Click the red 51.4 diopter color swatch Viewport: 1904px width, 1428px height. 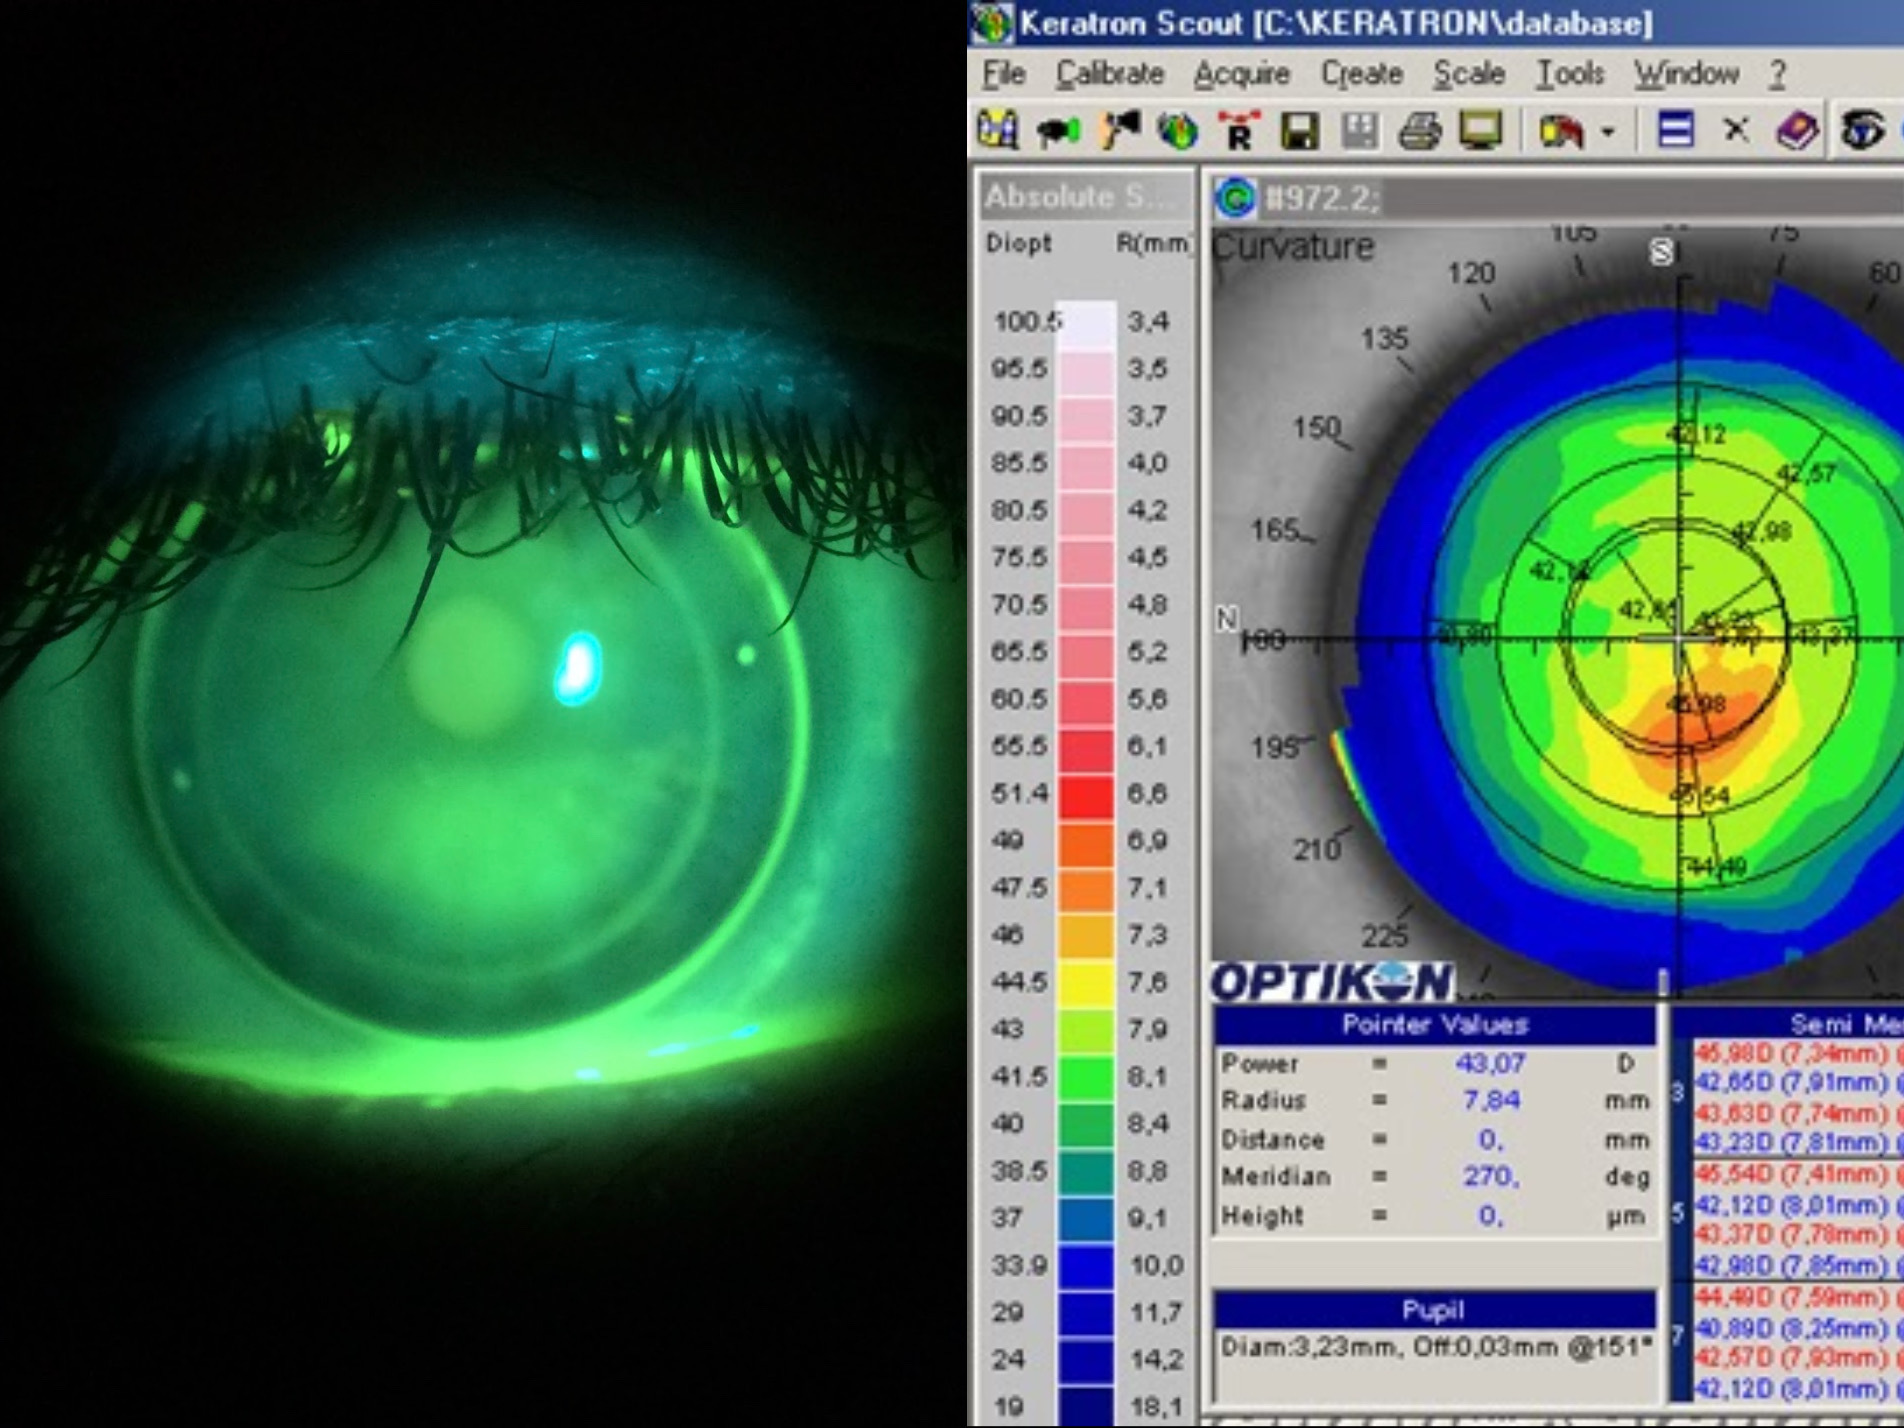1085,795
